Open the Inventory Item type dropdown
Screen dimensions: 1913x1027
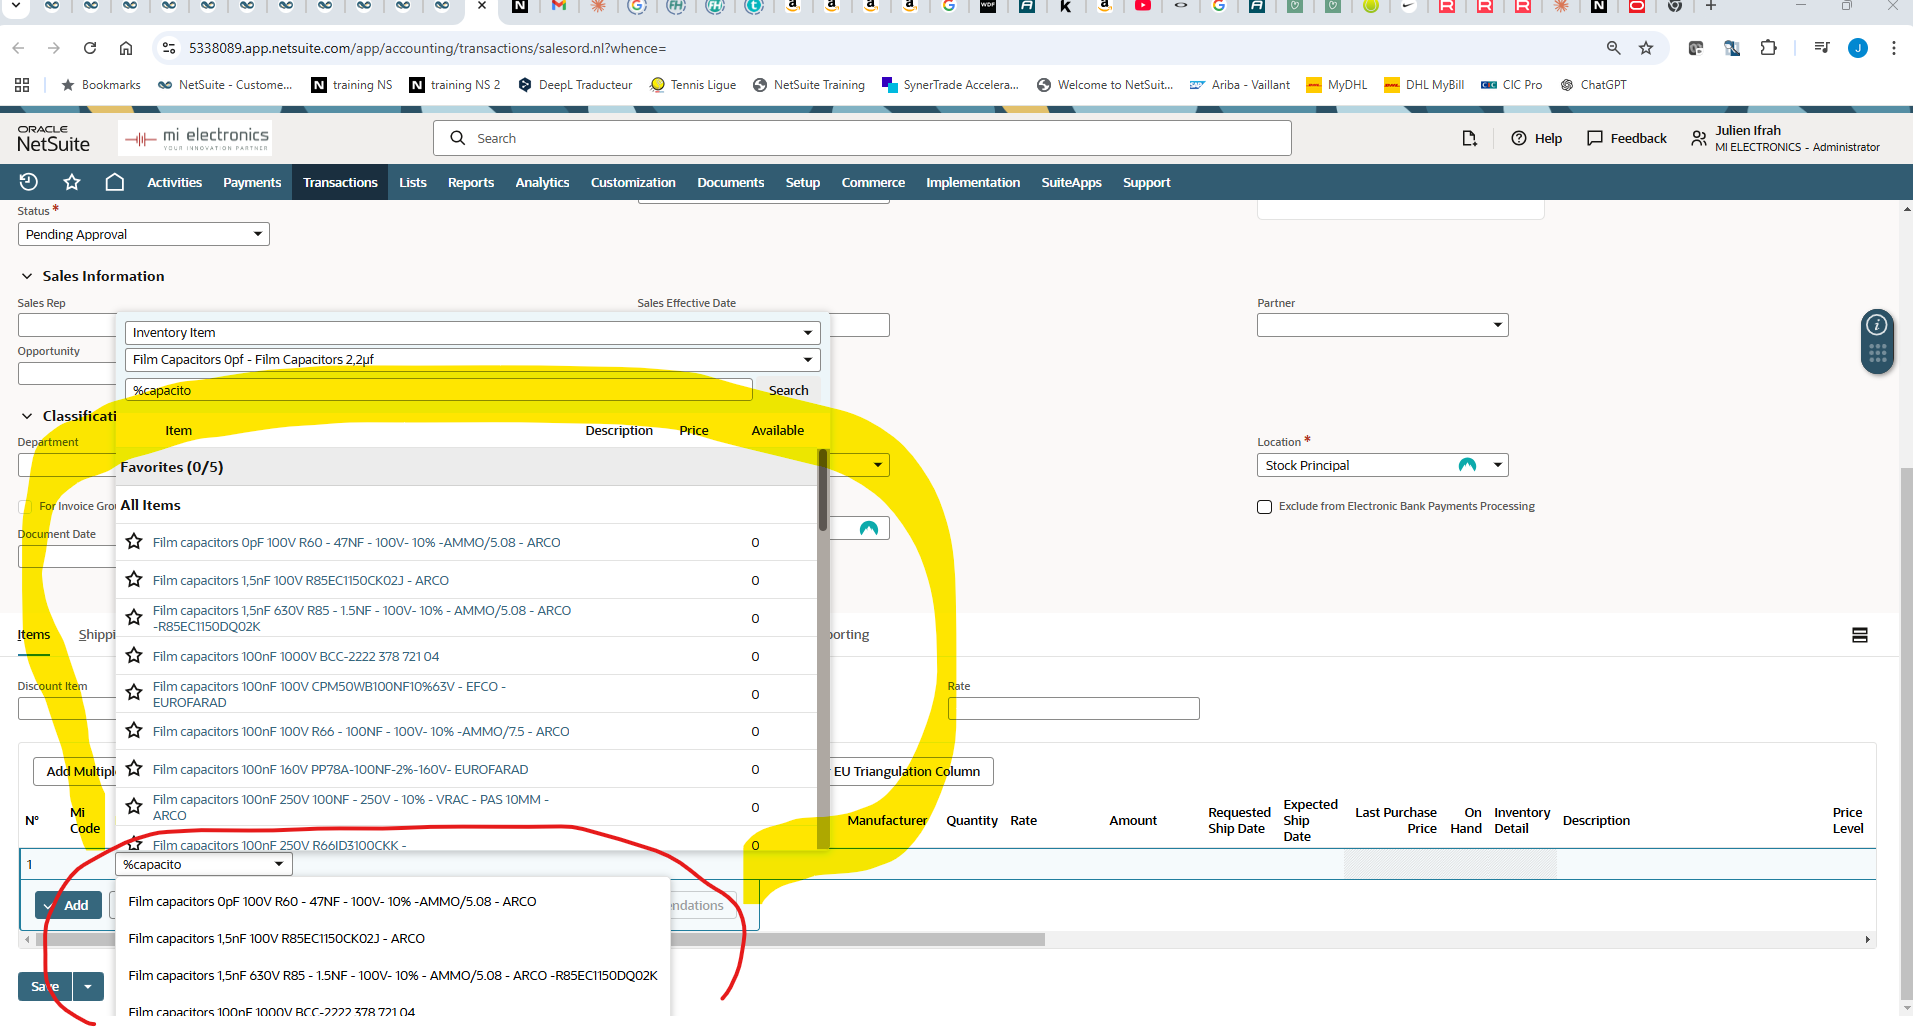pyautogui.click(x=472, y=333)
